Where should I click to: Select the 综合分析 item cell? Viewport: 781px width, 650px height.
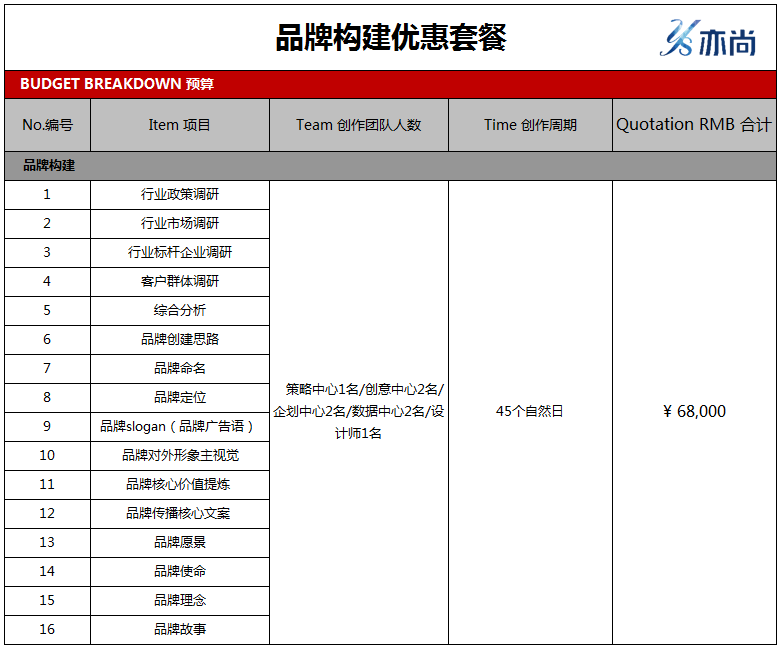click(180, 311)
